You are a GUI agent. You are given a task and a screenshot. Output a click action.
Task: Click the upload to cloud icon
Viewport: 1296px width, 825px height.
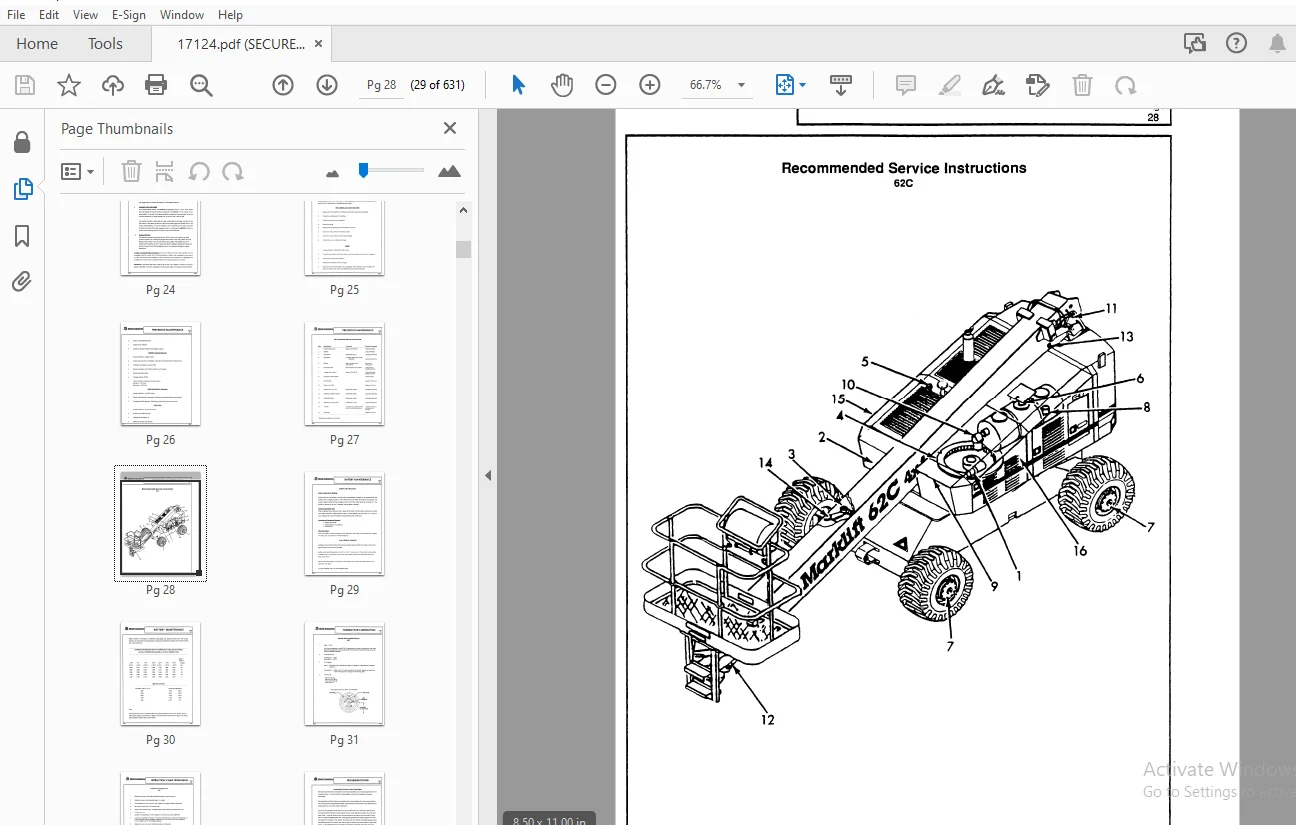pyautogui.click(x=113, y=85)
